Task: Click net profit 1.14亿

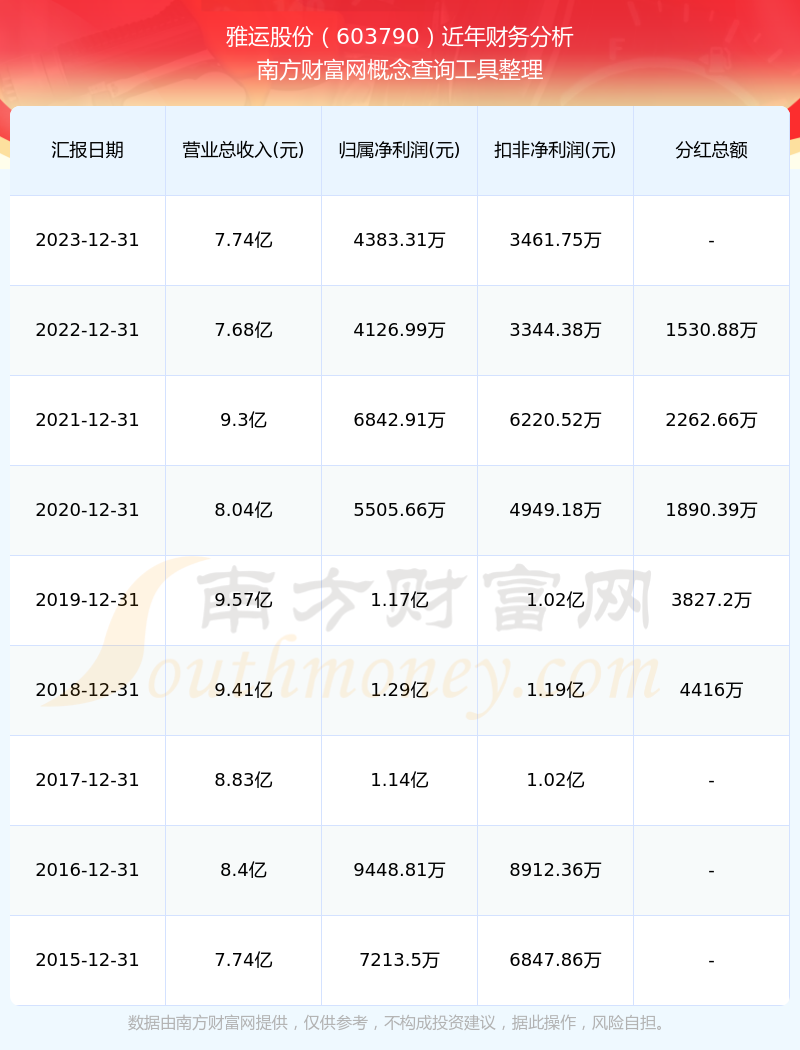Action: tap(400, 780)
